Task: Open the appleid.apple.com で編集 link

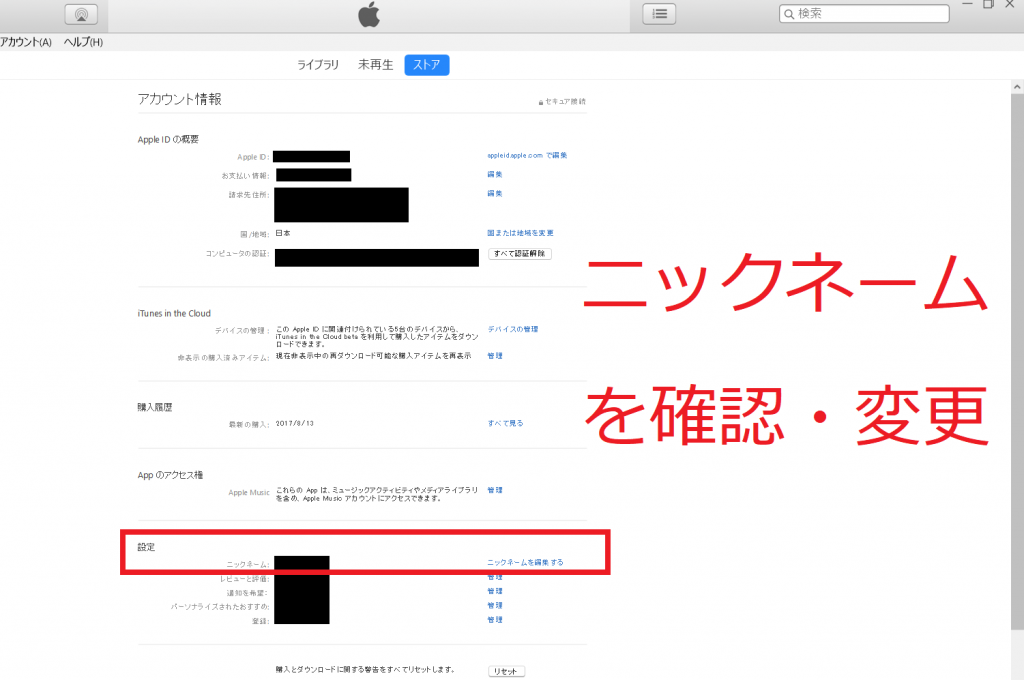Action: [527, 155]
